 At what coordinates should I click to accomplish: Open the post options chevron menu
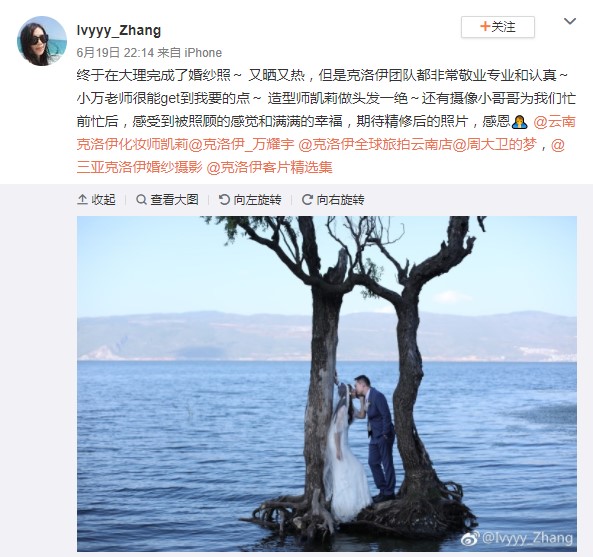coord(570,21)
